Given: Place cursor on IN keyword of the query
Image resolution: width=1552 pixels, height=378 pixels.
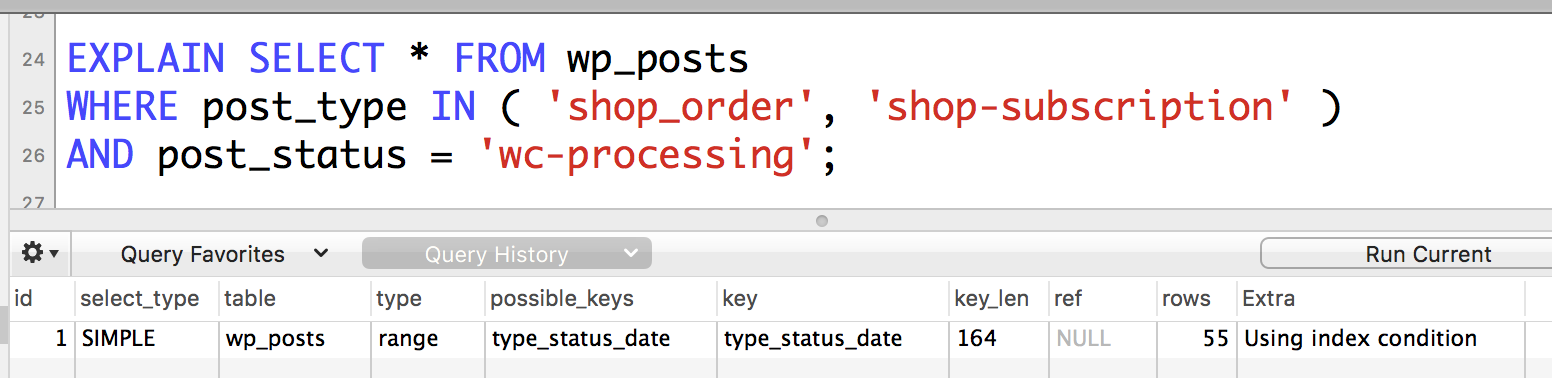Looking at the screenshot, I should 454,107.
